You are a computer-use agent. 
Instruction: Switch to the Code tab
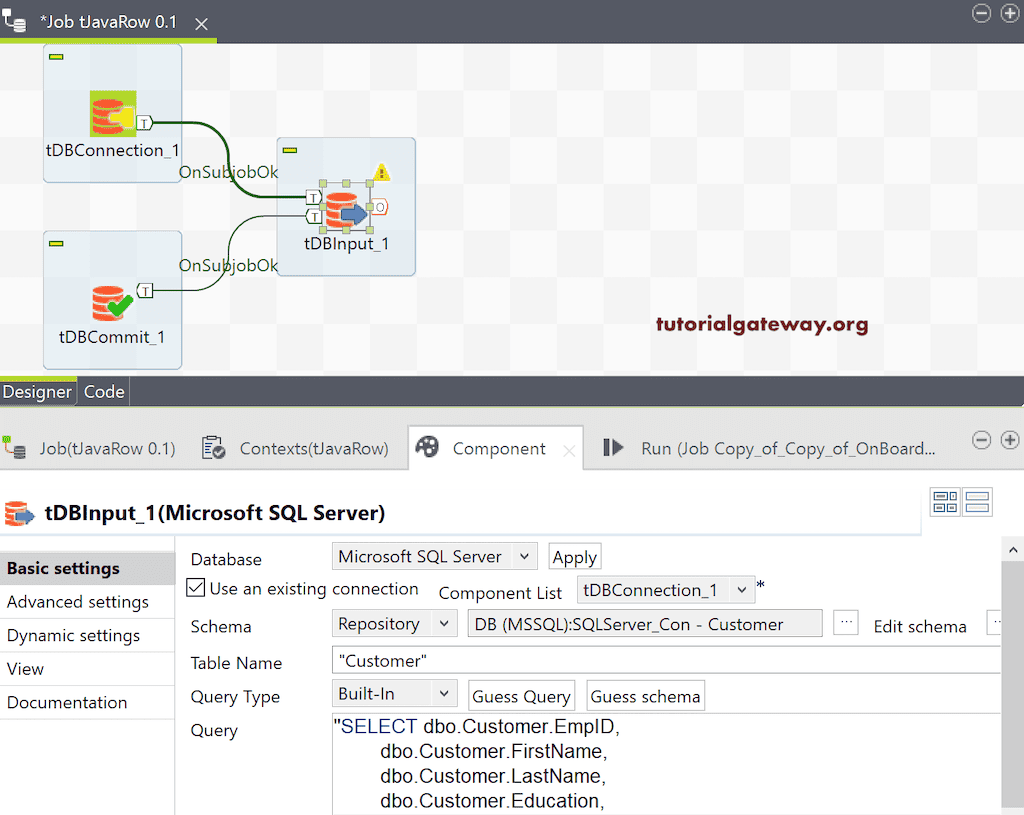tap(104, 392)
